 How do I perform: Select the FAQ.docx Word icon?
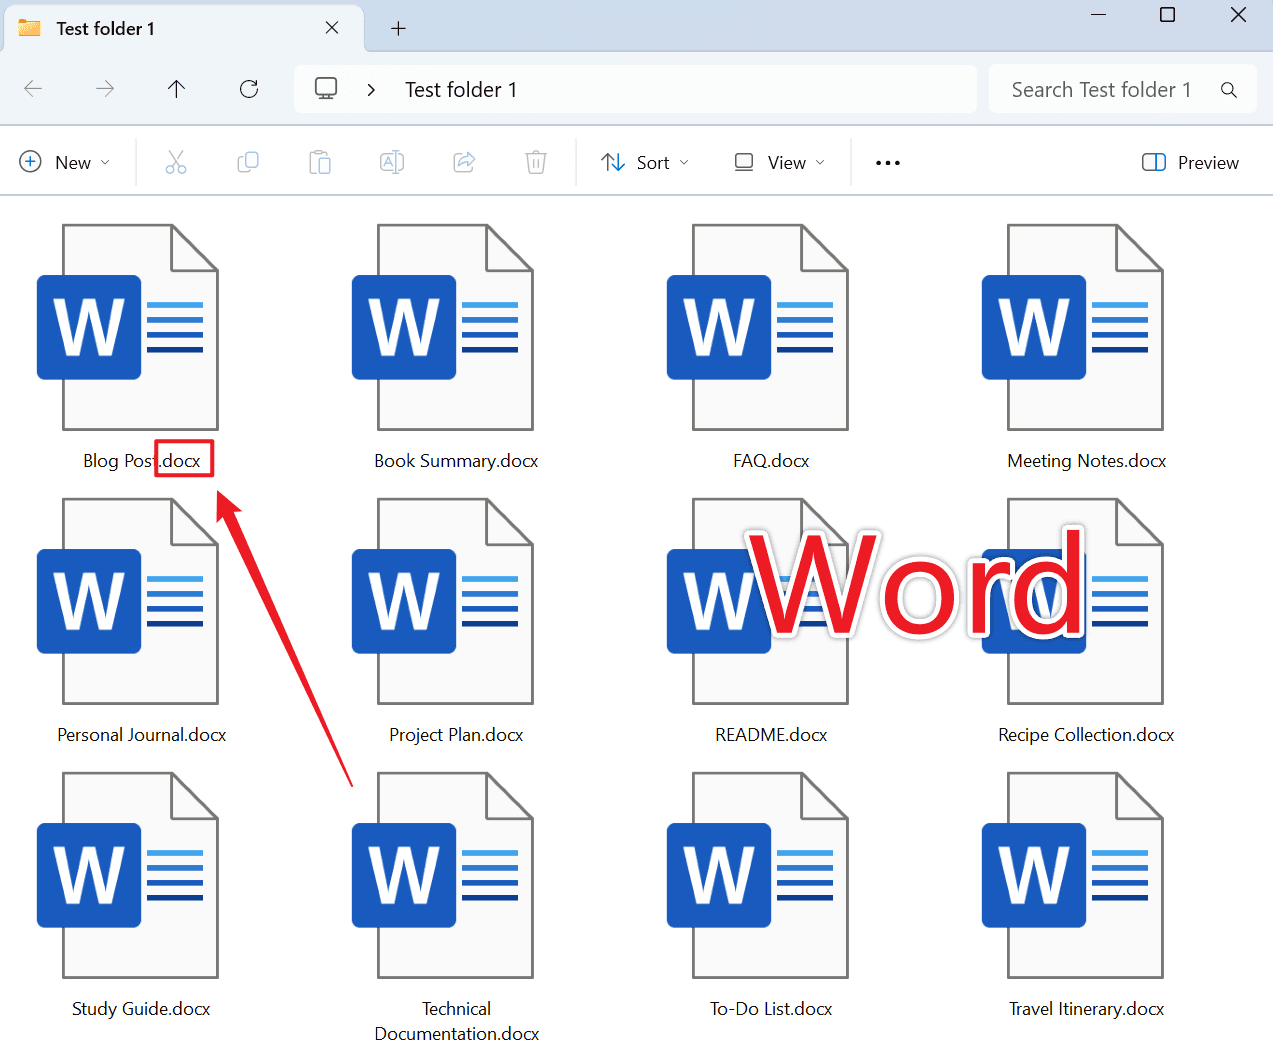[x=758, y=327]
